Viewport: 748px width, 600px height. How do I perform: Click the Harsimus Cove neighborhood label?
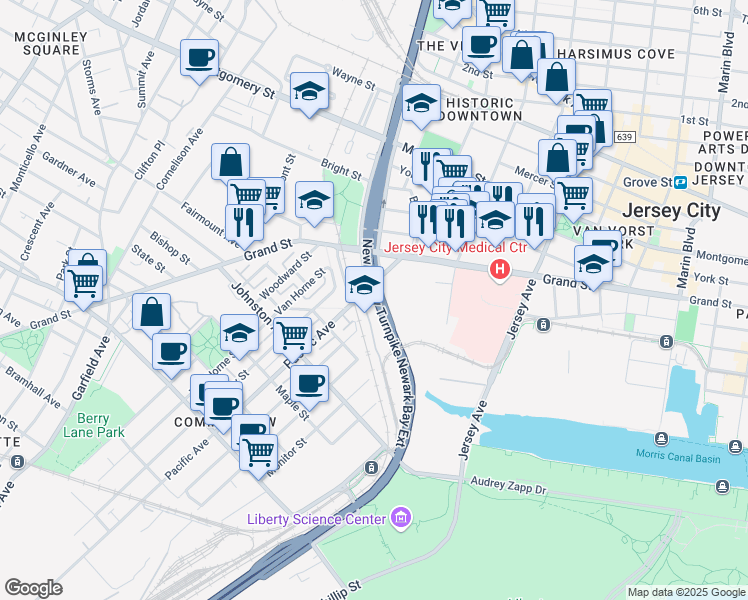(616, 54)
